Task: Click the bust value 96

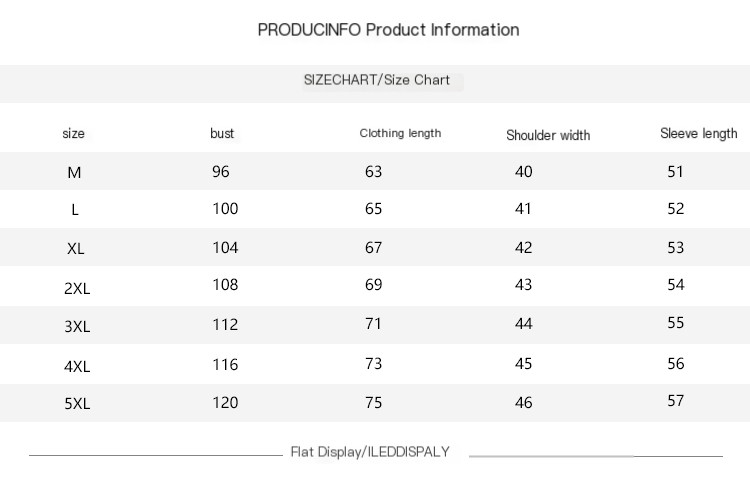Action: 221,171
